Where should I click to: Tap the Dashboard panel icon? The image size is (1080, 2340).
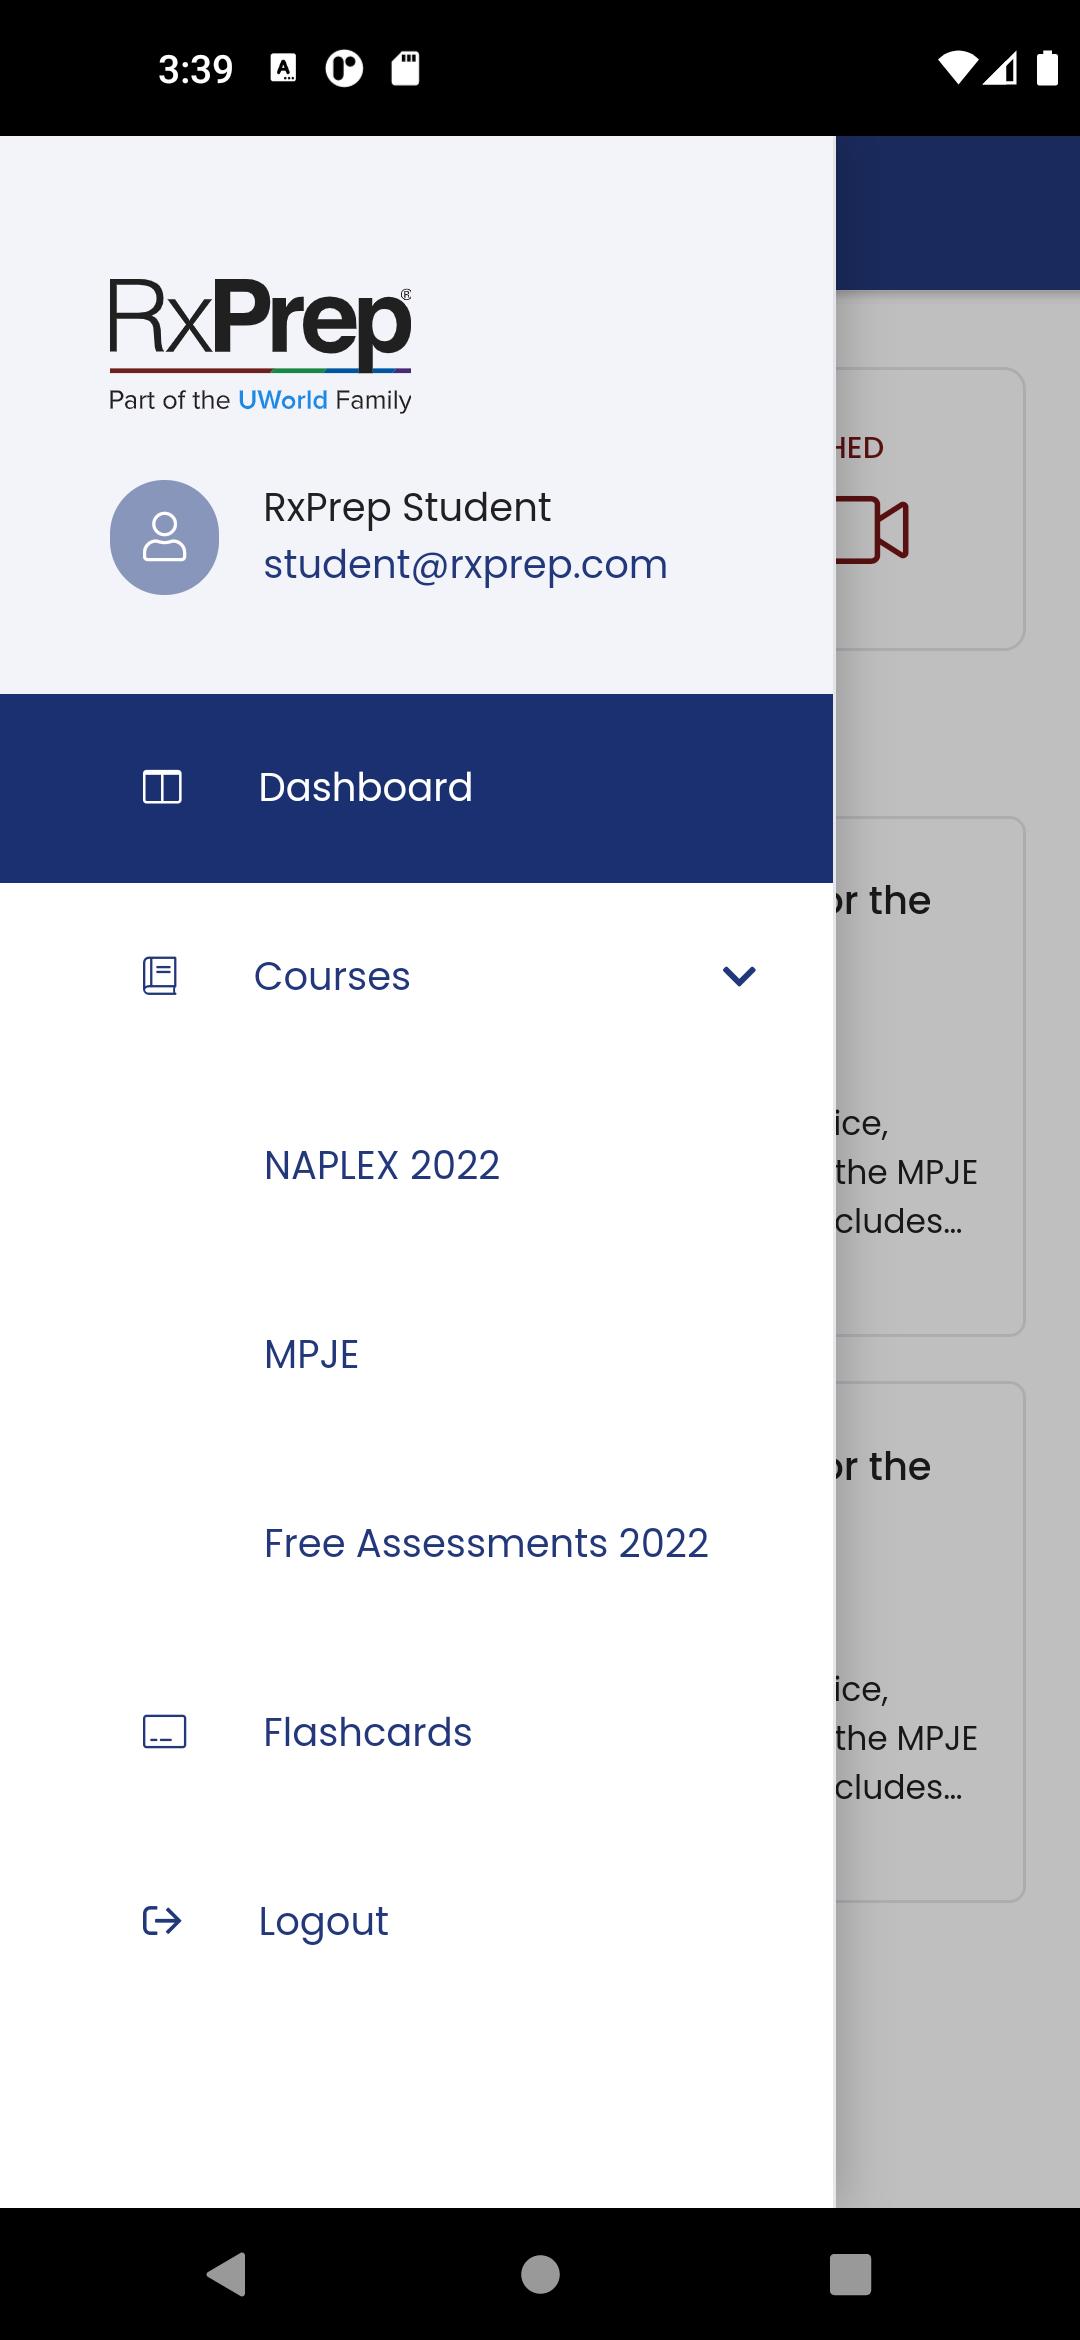coord(162,787)
